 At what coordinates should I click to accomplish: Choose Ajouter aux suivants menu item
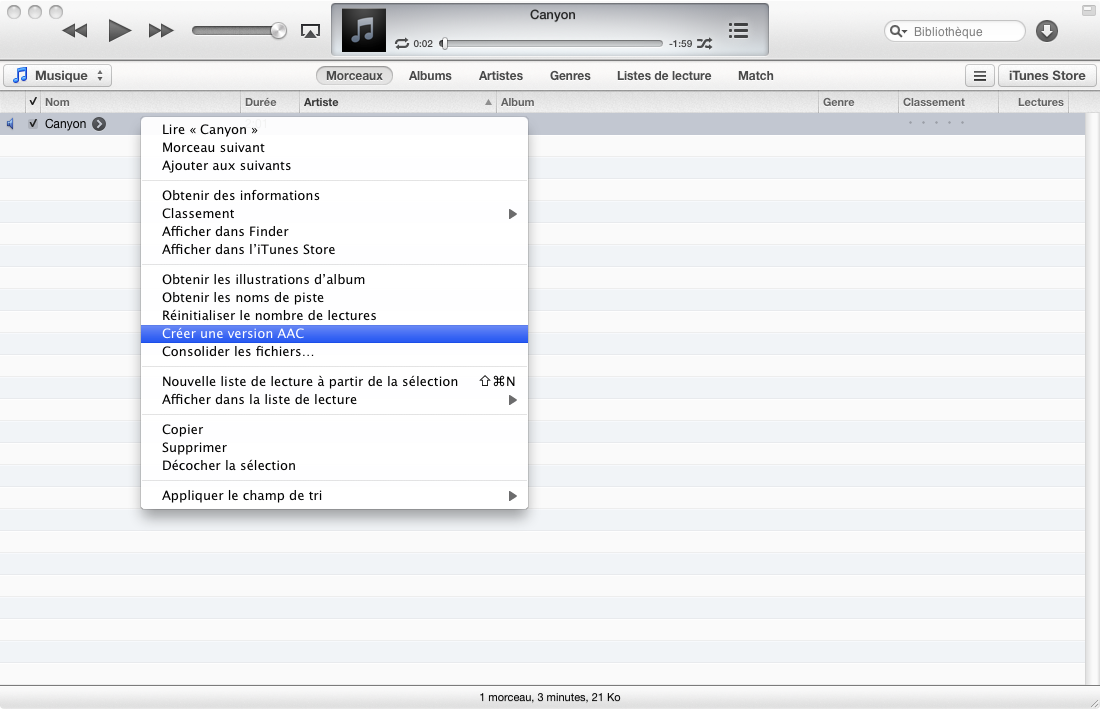coord(334,166)
